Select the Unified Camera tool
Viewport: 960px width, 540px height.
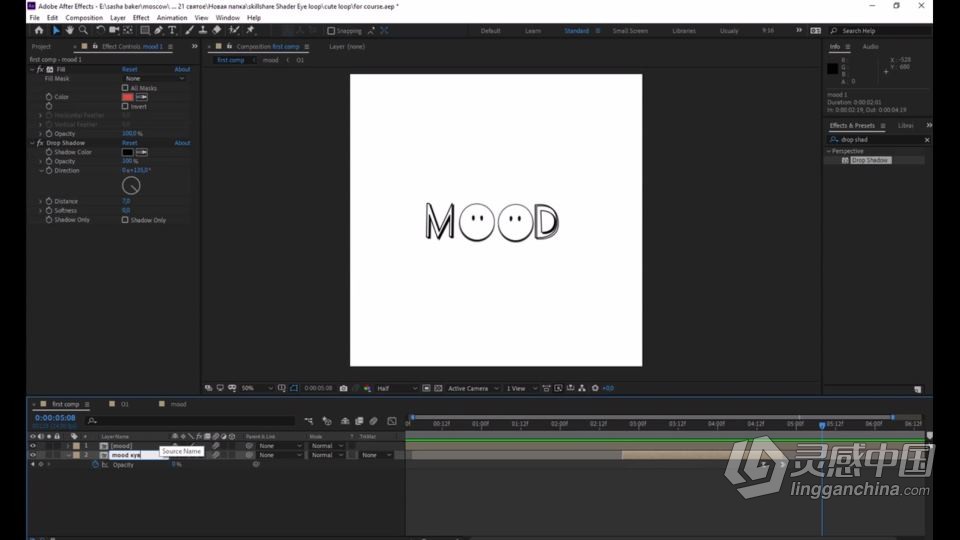tap(114, 30)
